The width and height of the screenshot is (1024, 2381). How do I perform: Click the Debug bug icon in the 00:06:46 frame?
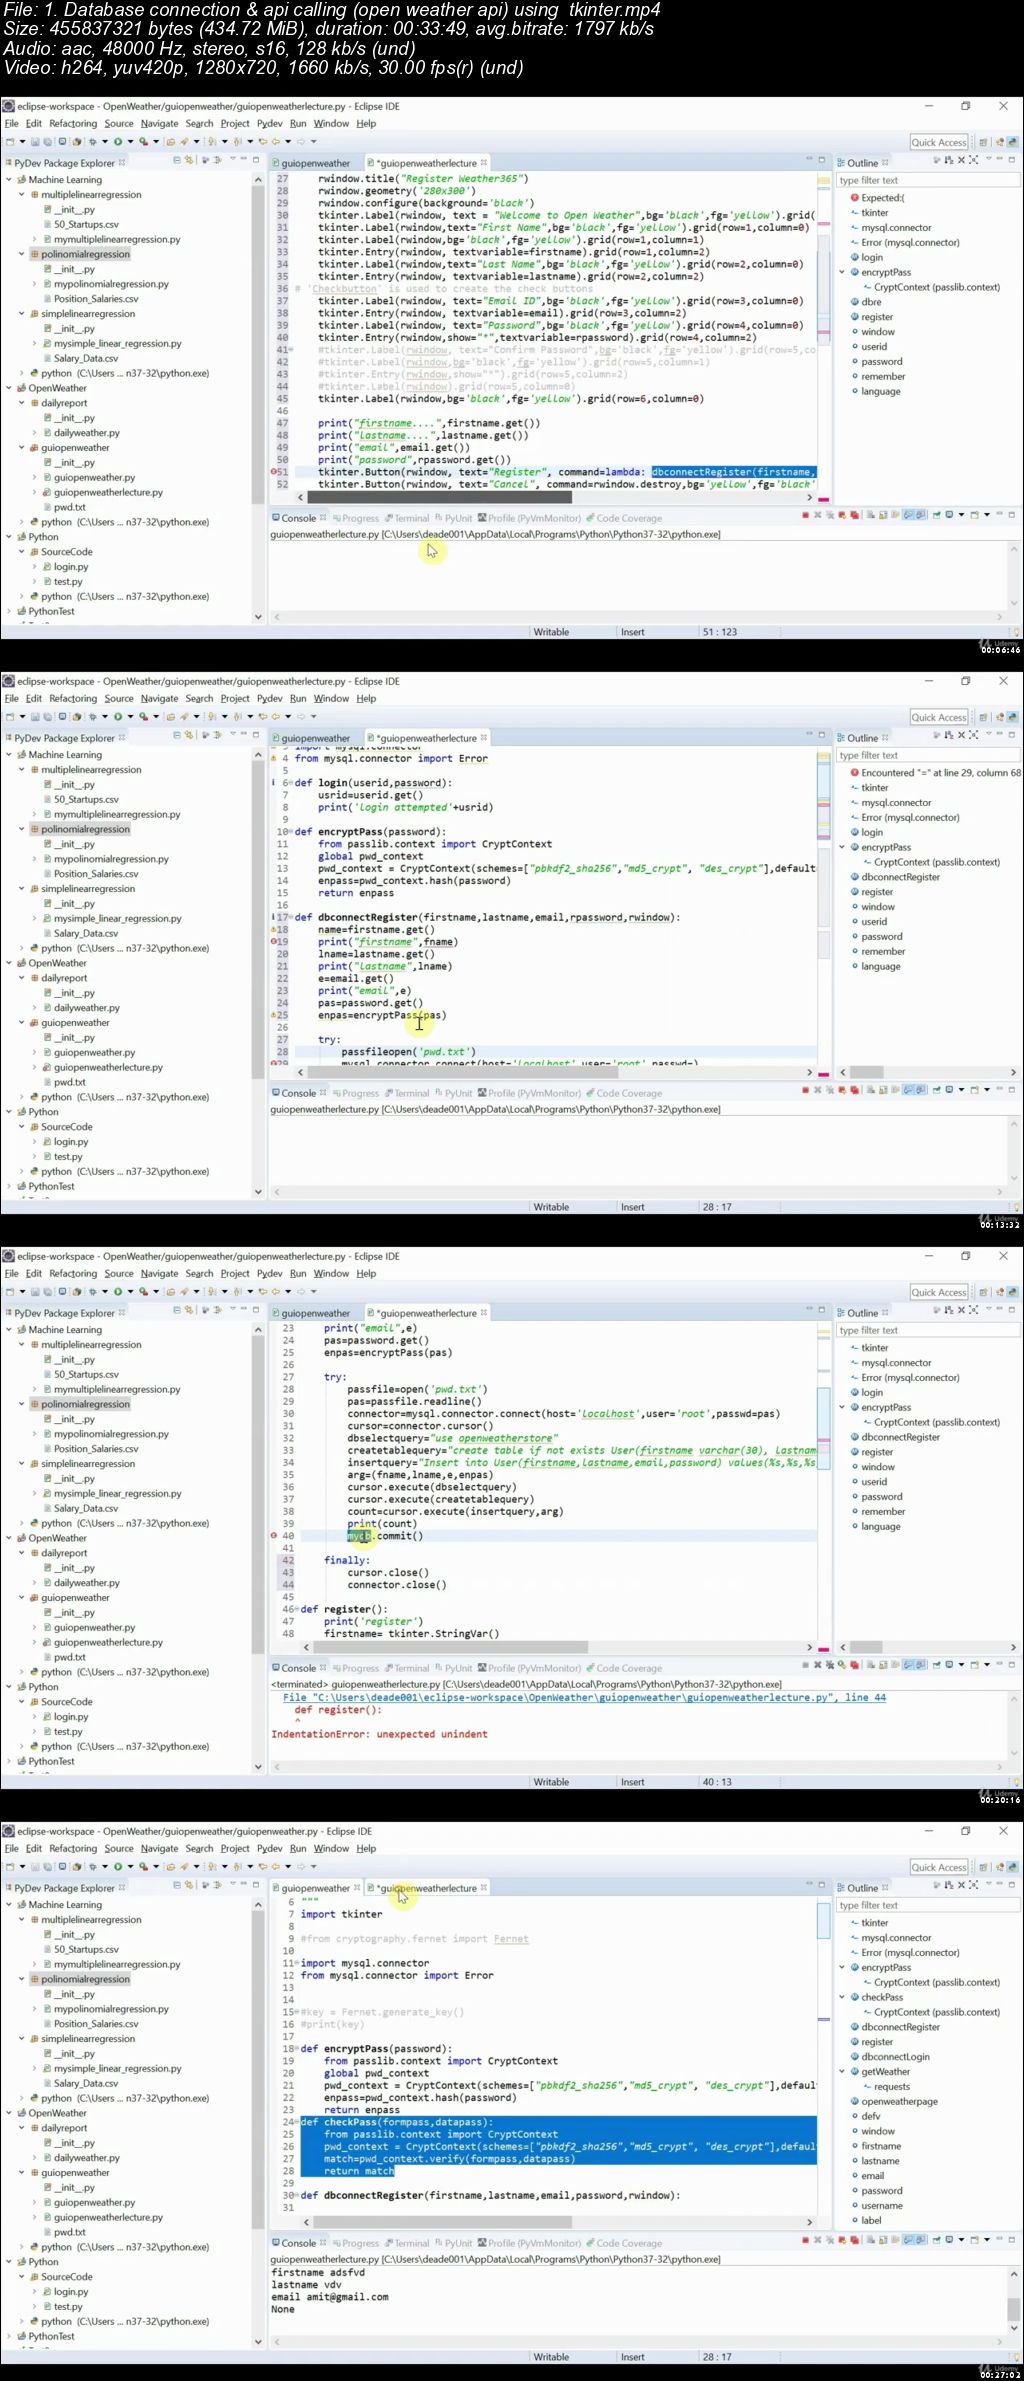pos(92,142)
